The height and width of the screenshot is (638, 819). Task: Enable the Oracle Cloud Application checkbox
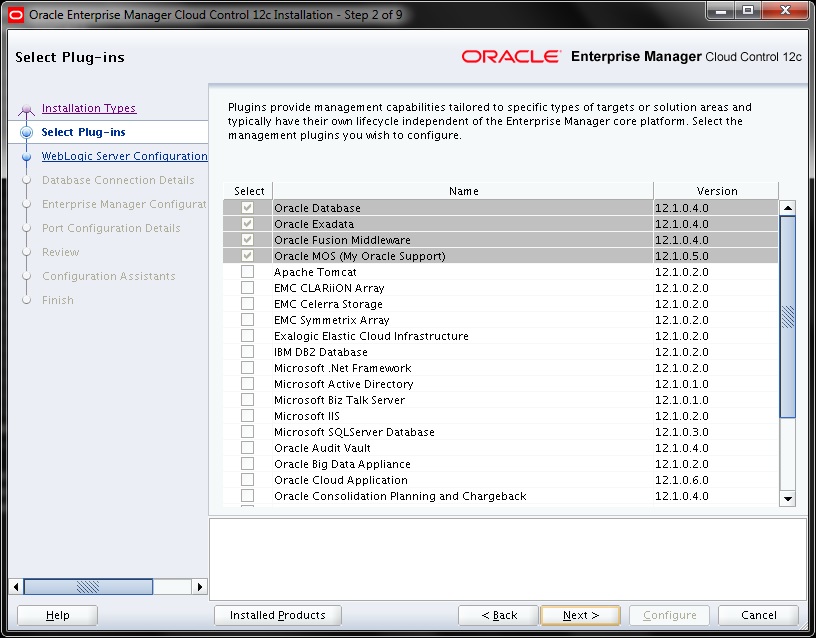coord(248,480)
